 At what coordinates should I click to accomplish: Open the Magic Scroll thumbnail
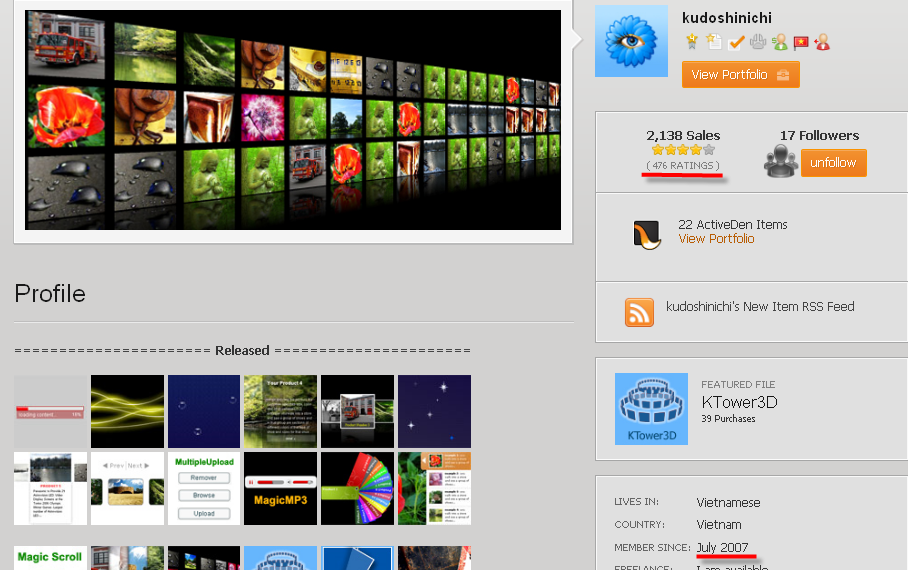click(50, 557)
